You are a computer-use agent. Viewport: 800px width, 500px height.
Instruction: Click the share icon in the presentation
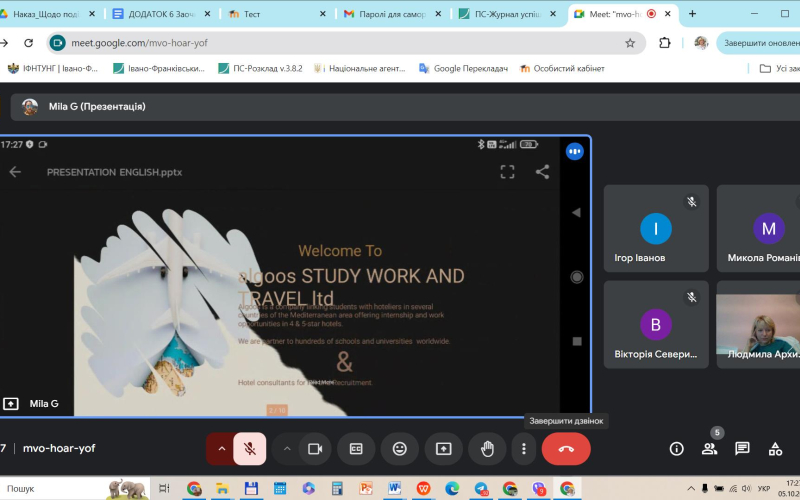click(x=542, y=172)
